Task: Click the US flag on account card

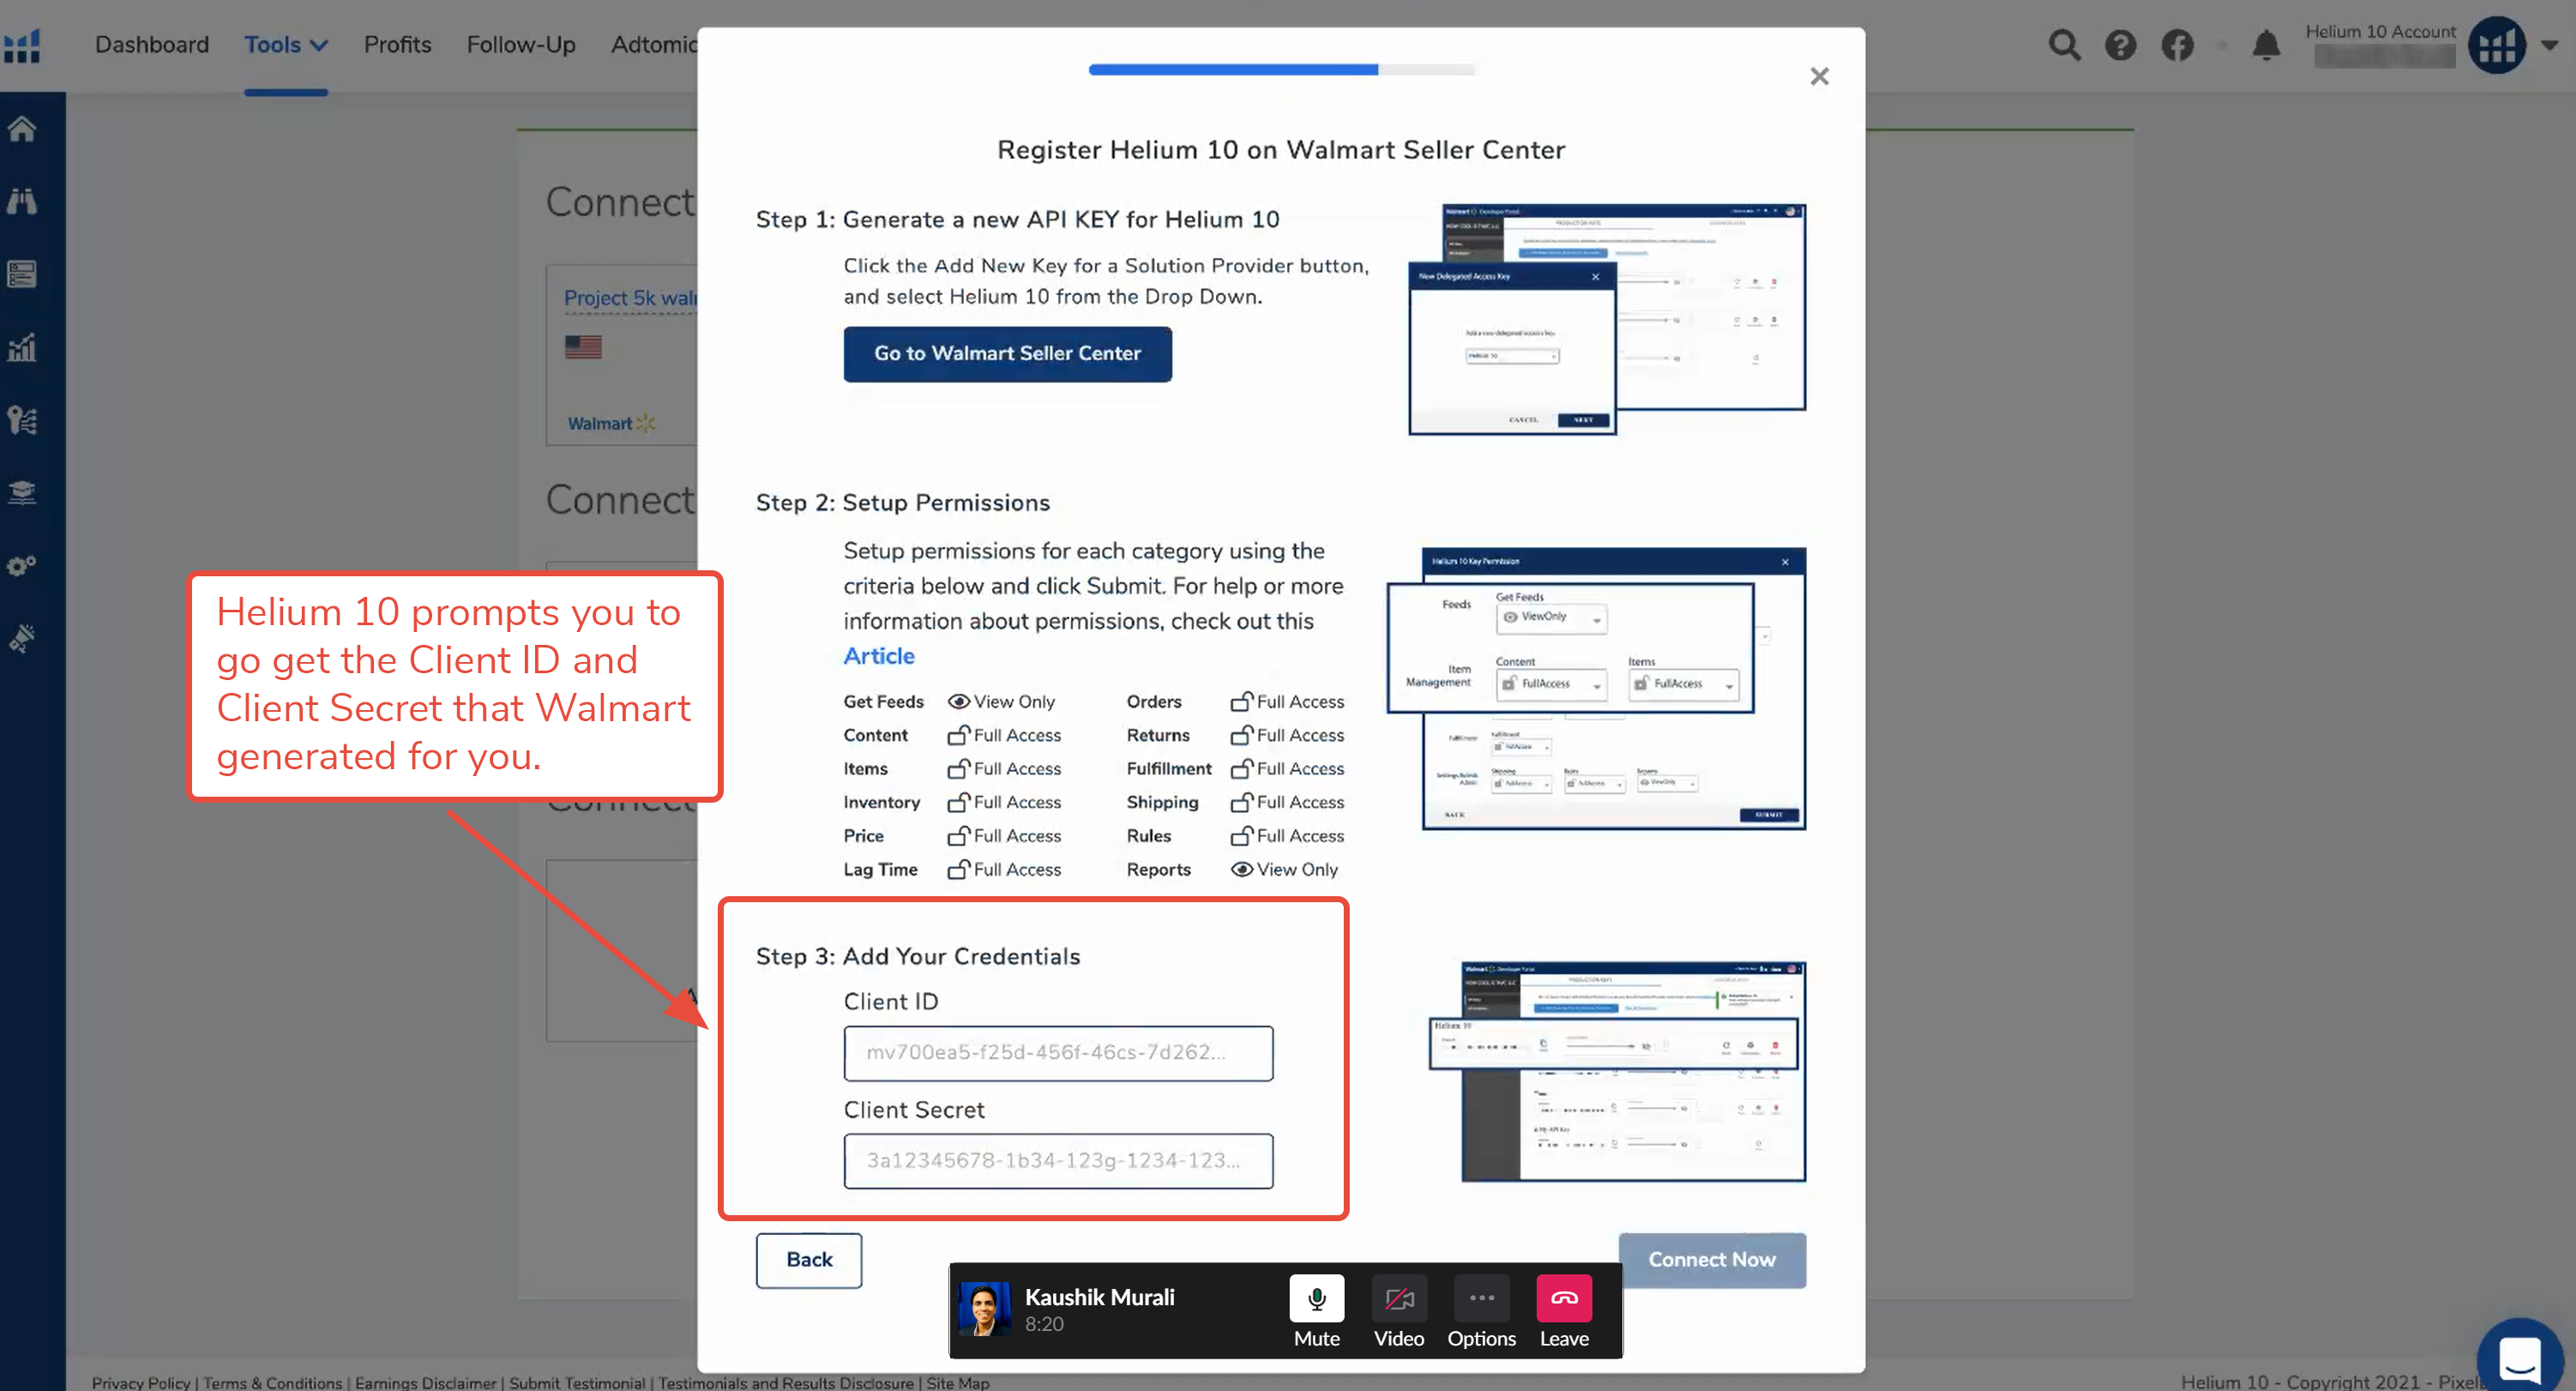Action: tap(583, 347)
